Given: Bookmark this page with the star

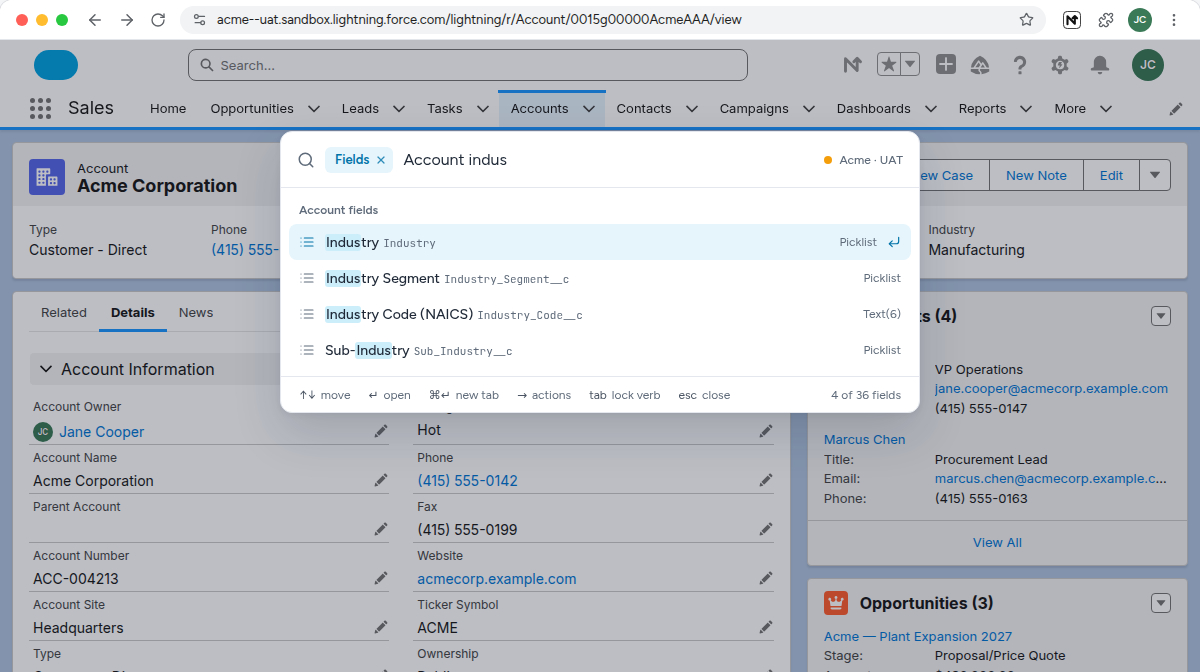Looking at the screenshot, I should tap(1026, 19).
